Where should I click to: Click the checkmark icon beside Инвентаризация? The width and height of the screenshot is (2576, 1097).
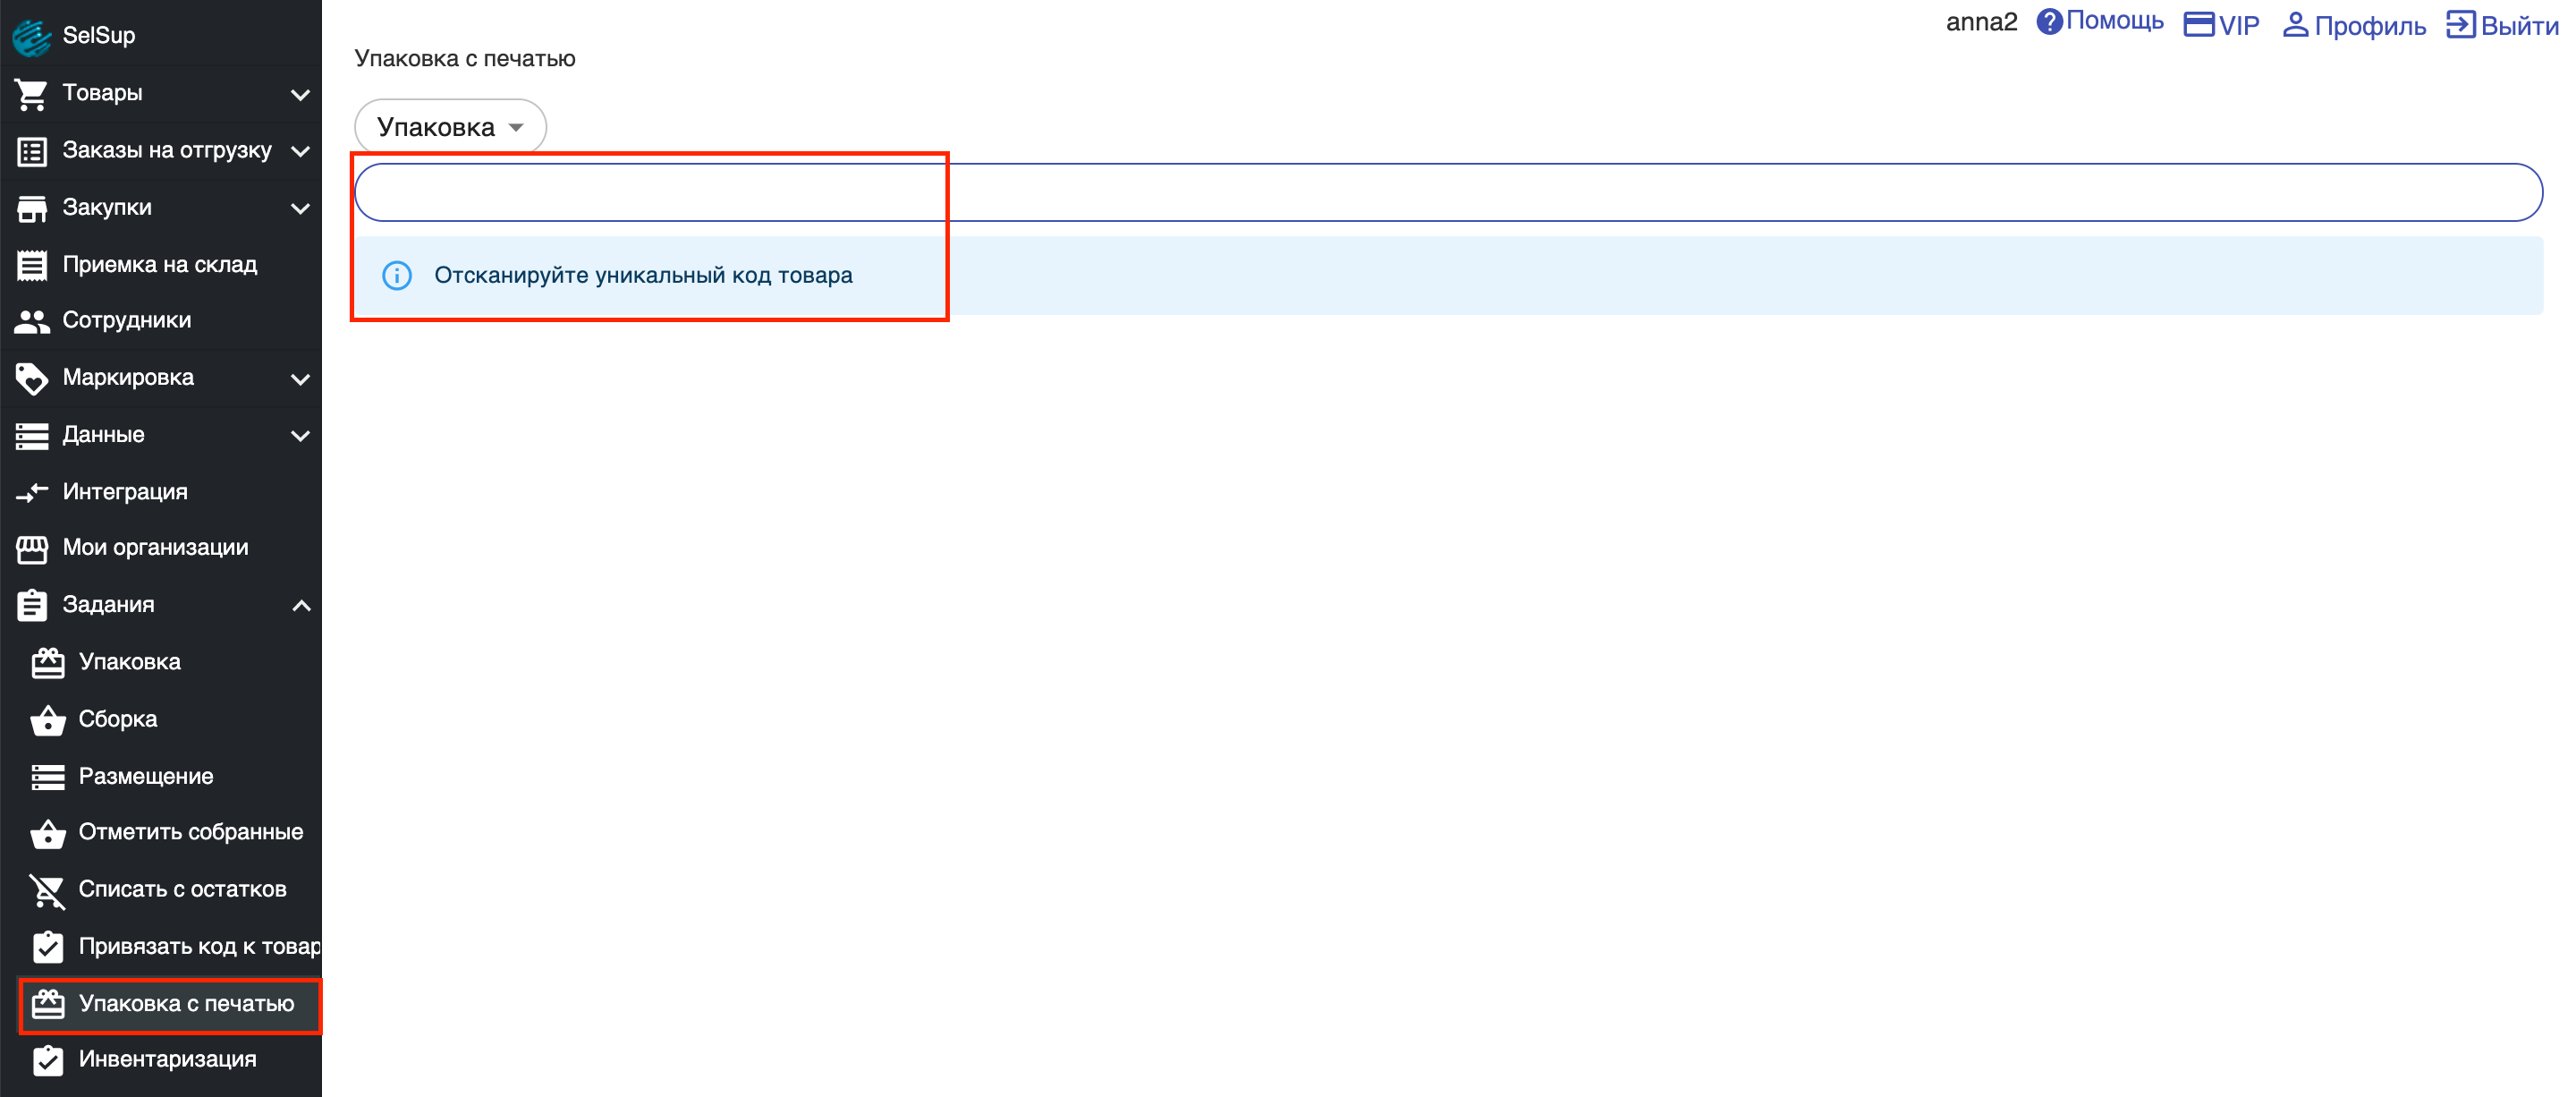[x=48, y=1061]
